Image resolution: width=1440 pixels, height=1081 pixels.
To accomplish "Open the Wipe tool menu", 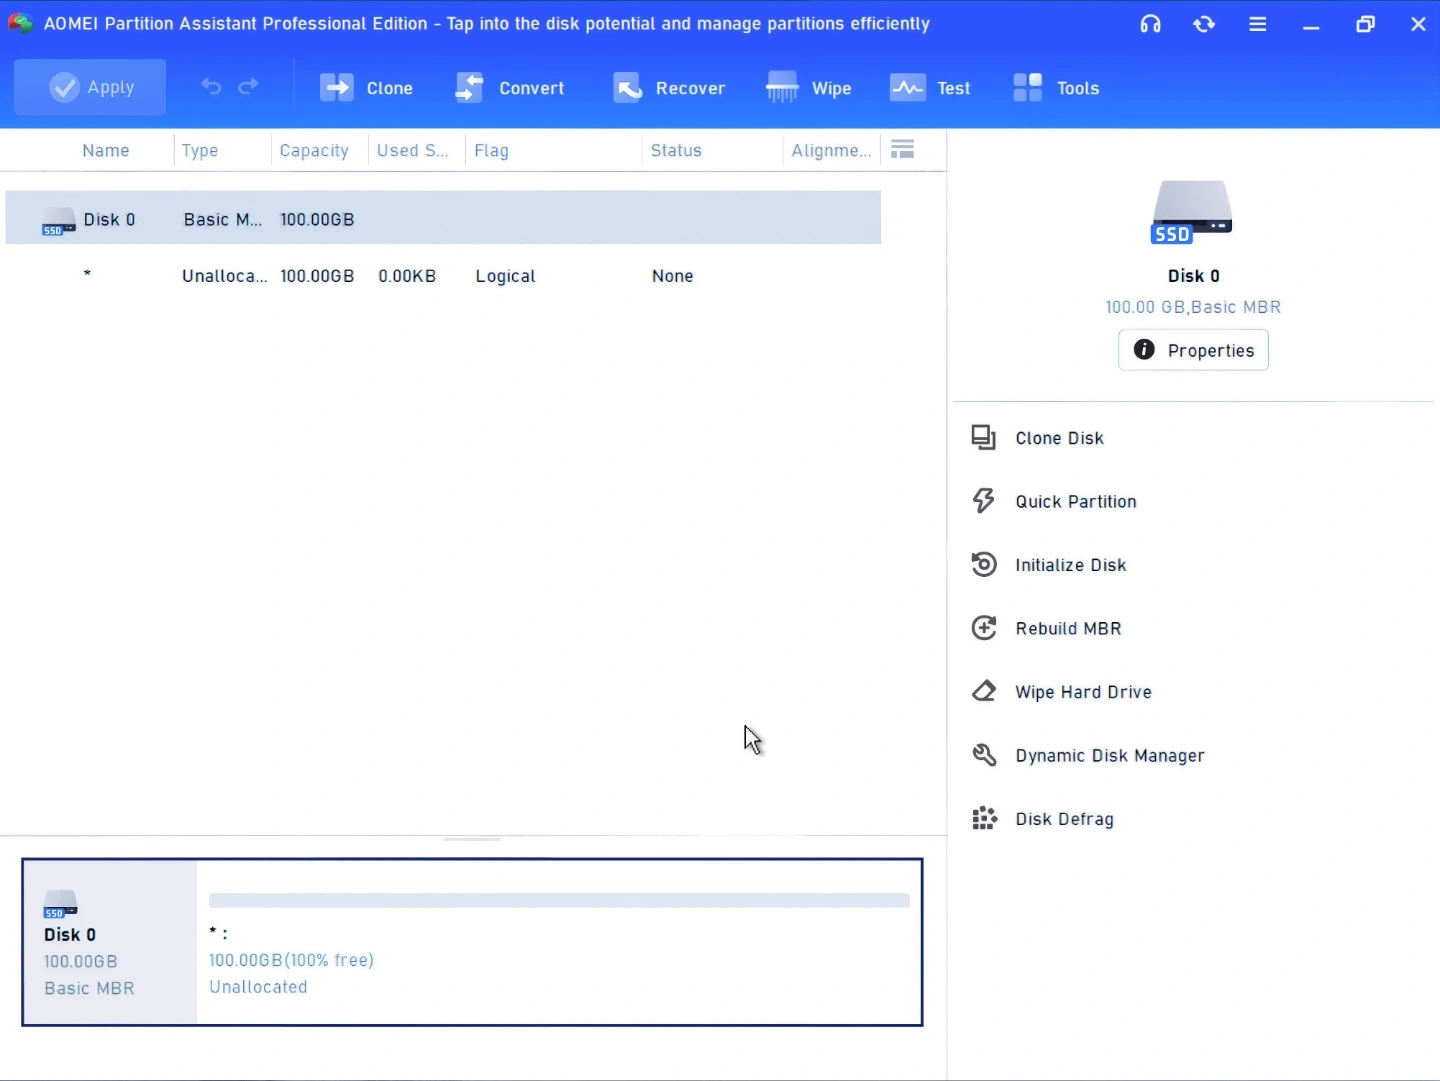I will tap(808, 88).
